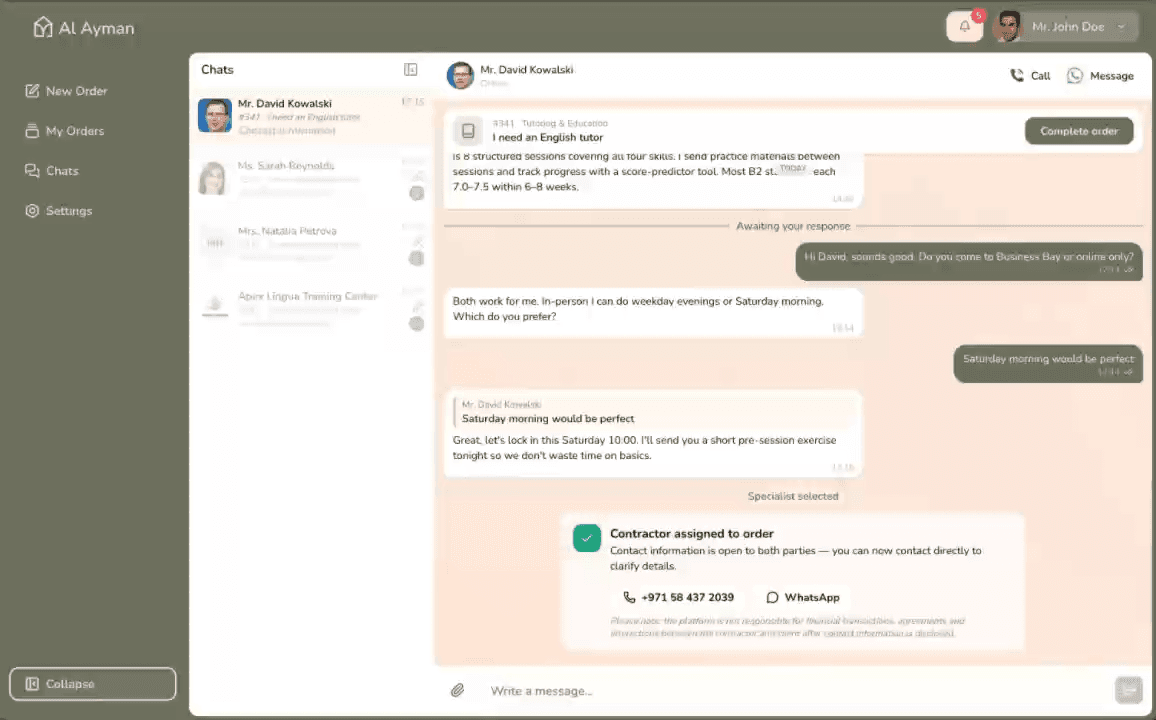
Task: Click the Chats panel title
Action: tap(217, 69)
